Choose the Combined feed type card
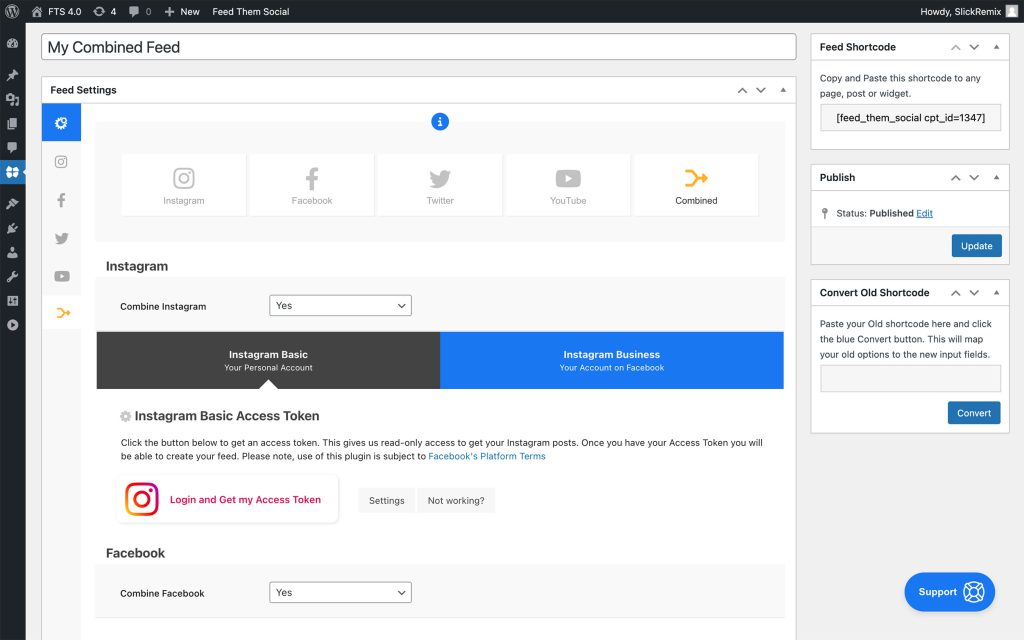 696,185
